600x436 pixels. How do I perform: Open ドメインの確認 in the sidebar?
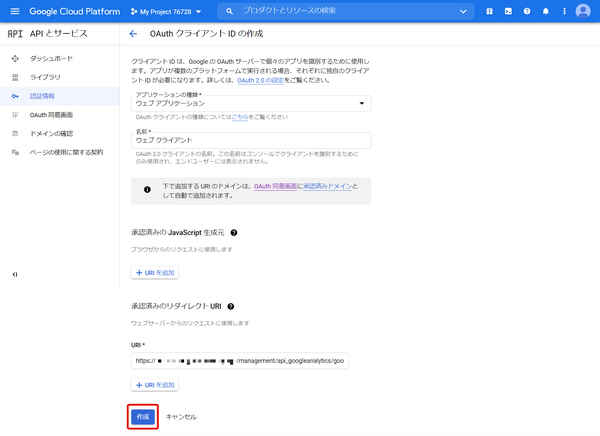click(x=51, y=134)
